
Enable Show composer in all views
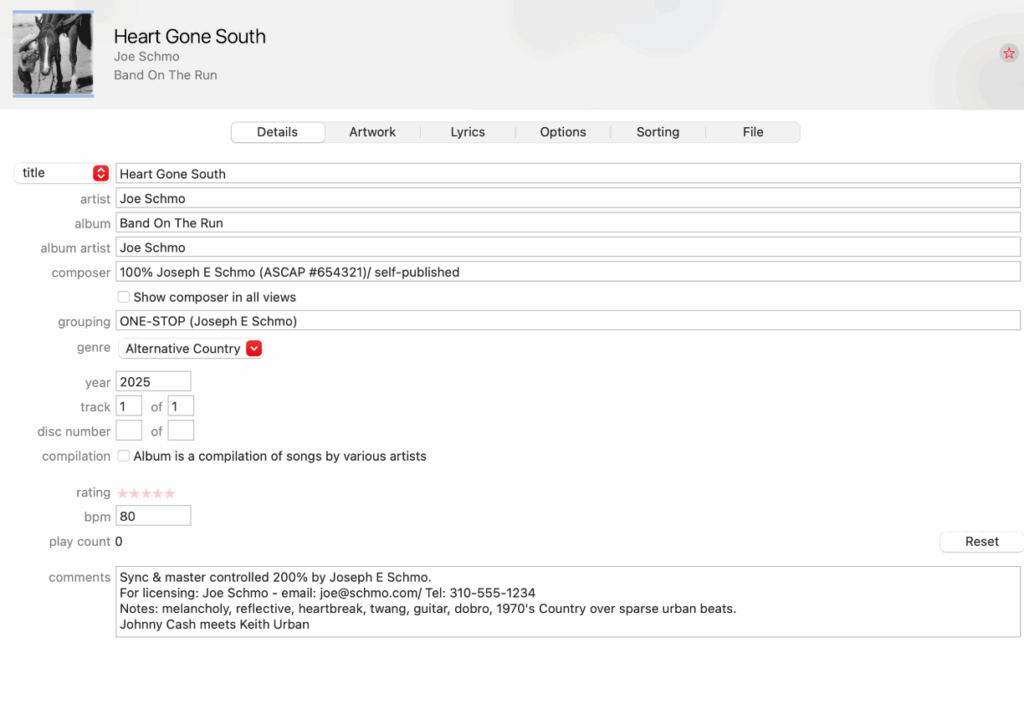(123, 297)
